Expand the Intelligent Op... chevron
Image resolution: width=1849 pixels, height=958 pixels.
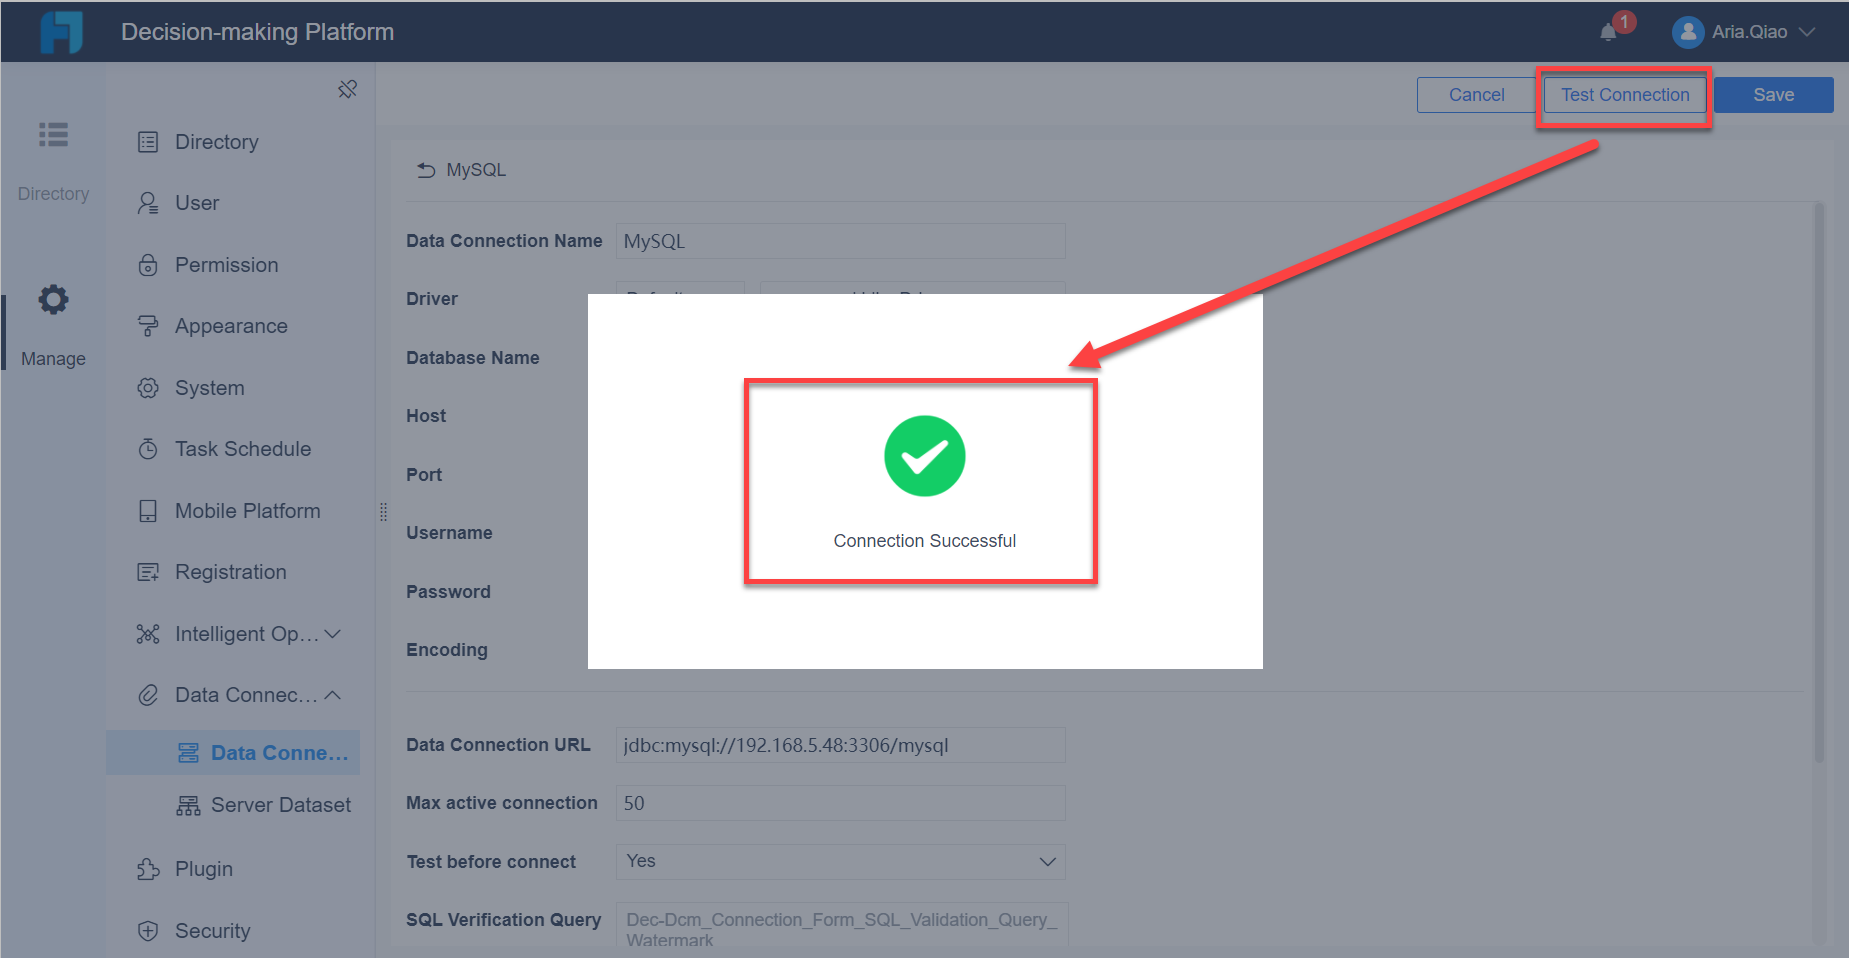(x=333, y=634)
